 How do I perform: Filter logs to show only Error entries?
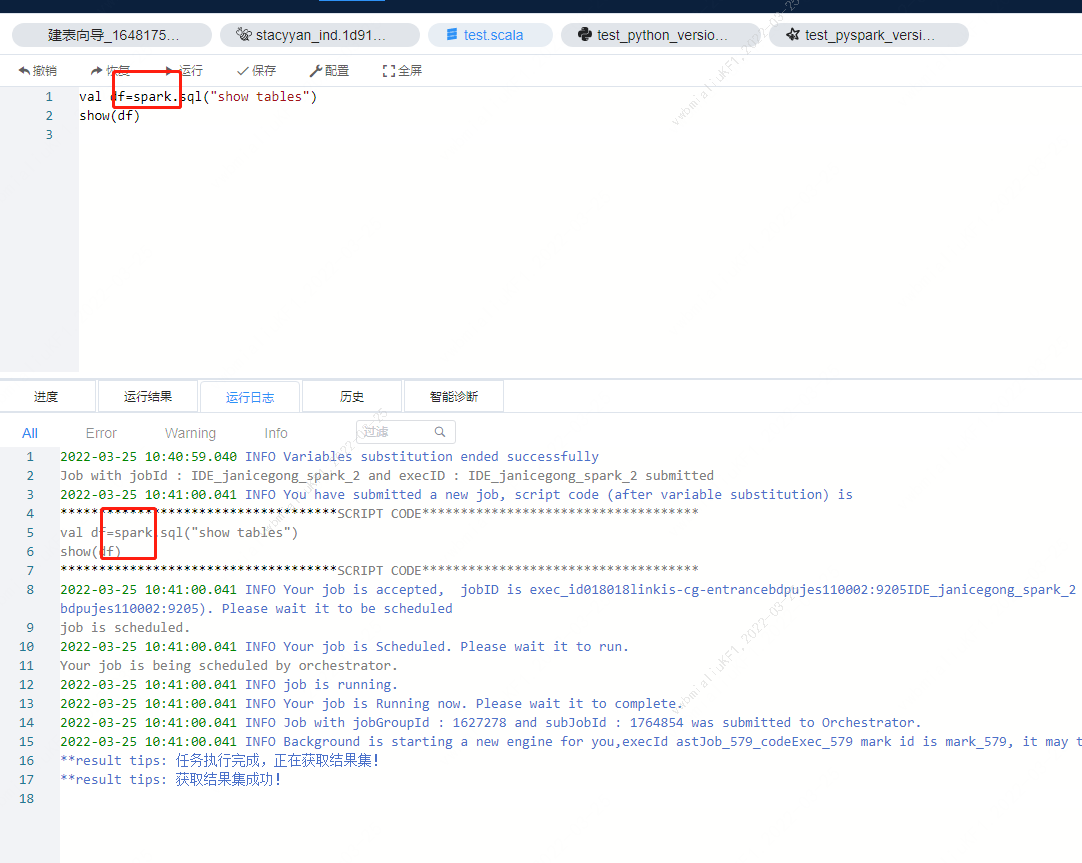[x=101, y=432]
